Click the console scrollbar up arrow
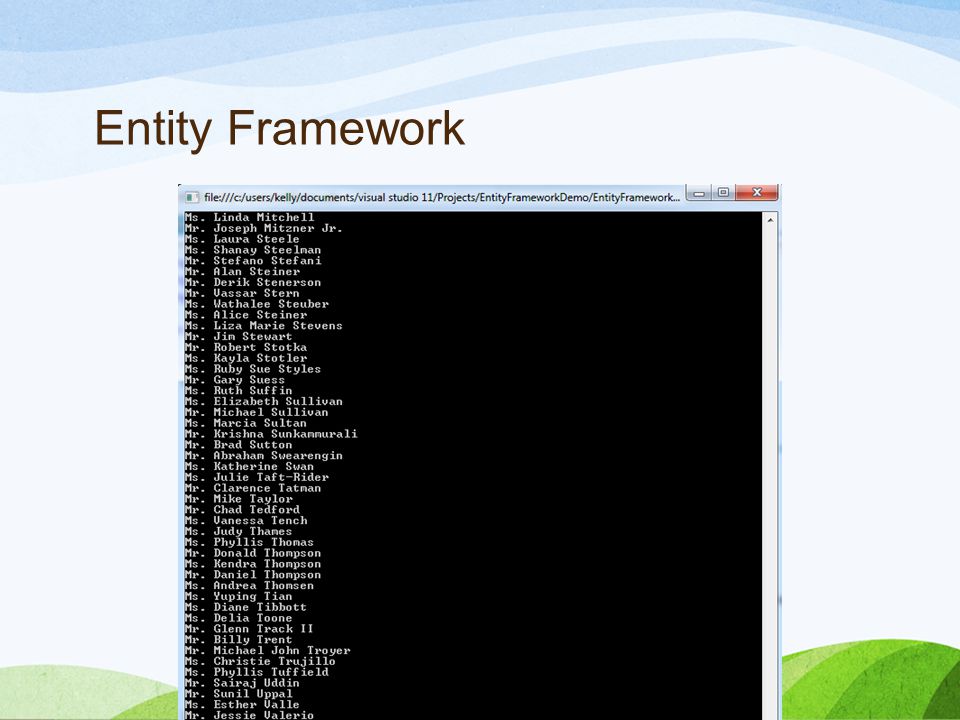Viewport: 960px width, 720px height. point(770,220)
